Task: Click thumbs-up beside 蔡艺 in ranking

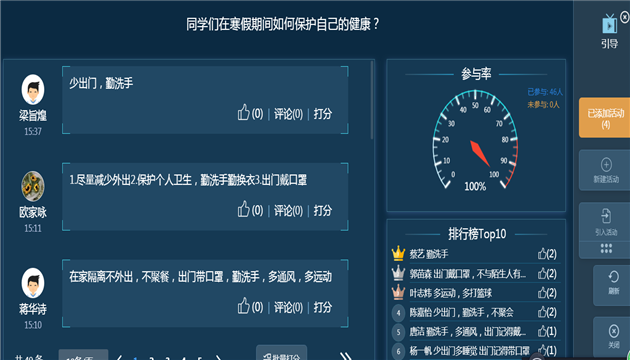Action: [542, 254]
